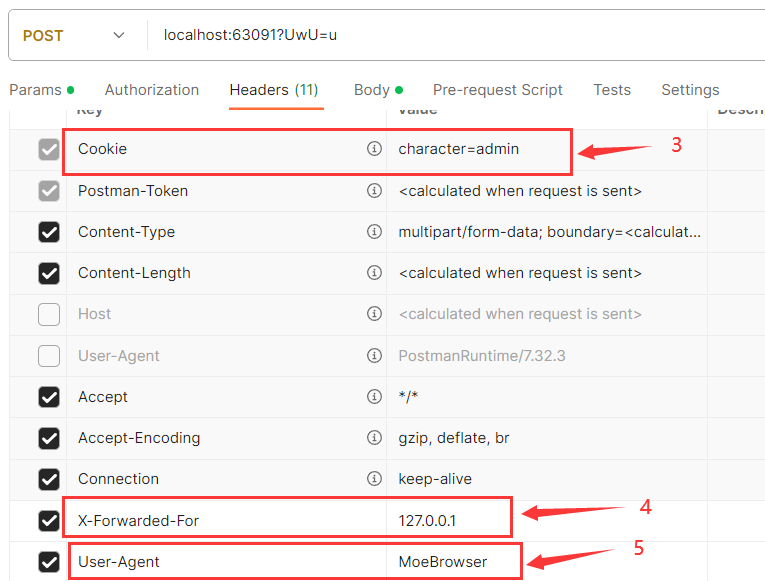The height and width of the screenshot is (581, 765).
Task: Click the info icon next to Postman-Token
Action: coord(374,190)
